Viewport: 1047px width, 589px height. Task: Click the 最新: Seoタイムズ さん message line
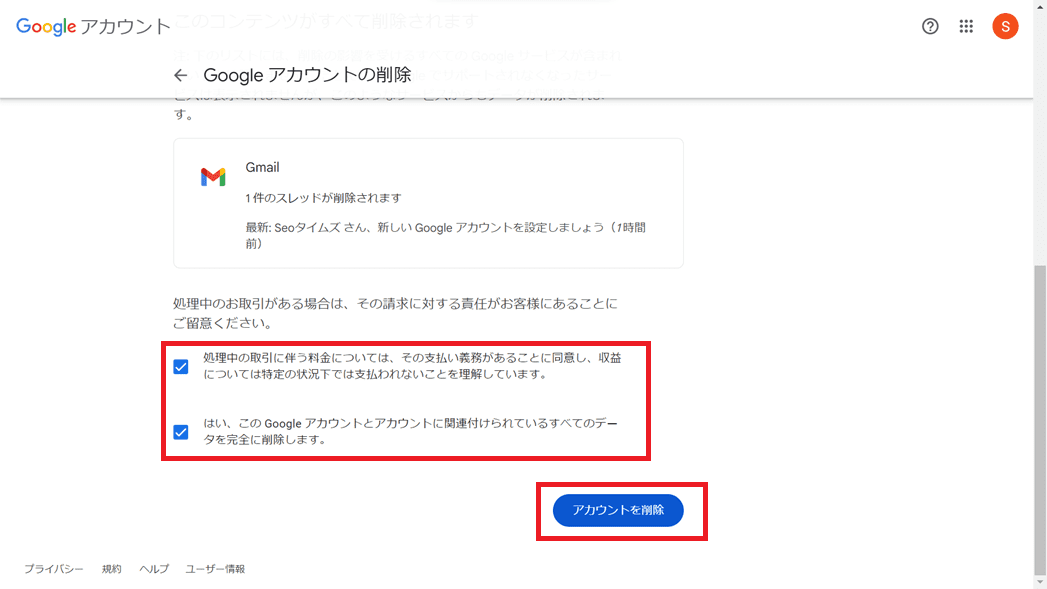(x=445, y=236)
